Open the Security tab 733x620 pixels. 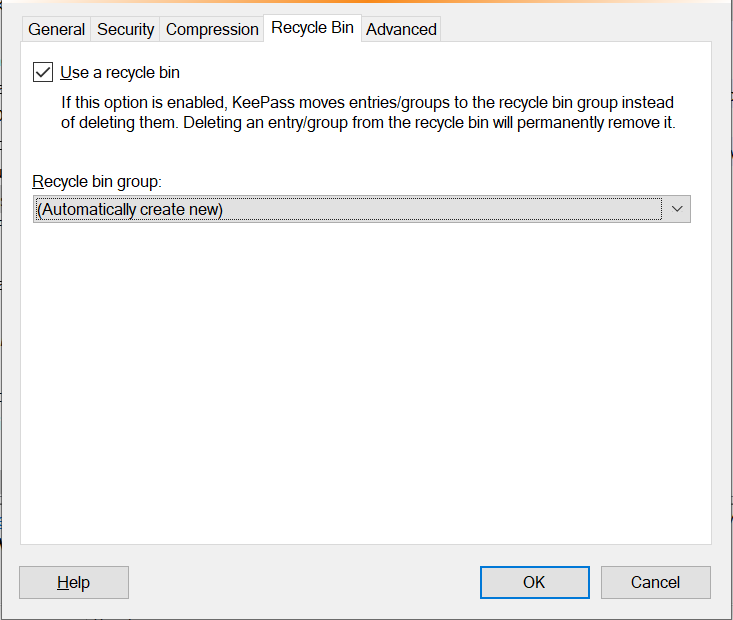(x=125, y=29)
